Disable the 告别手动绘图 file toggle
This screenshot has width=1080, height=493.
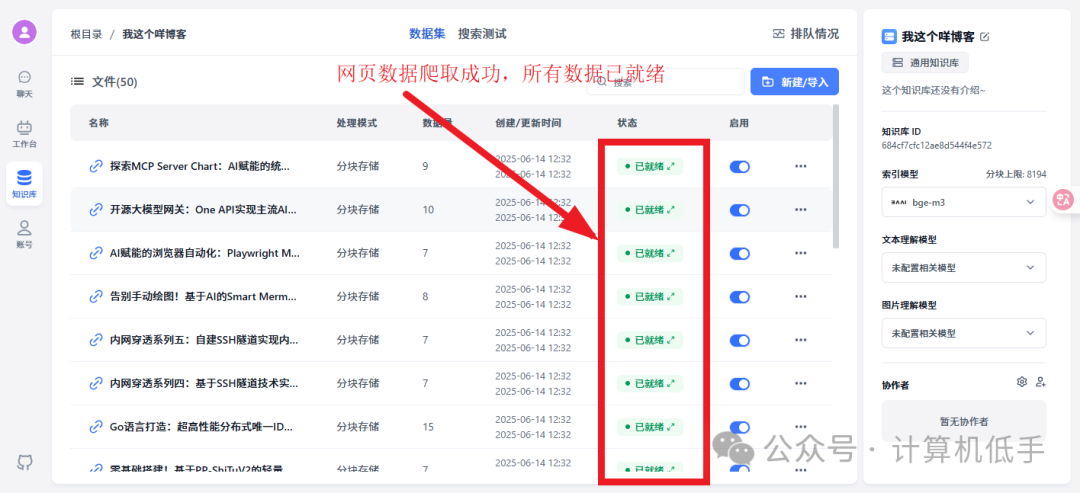click(740, 297)
